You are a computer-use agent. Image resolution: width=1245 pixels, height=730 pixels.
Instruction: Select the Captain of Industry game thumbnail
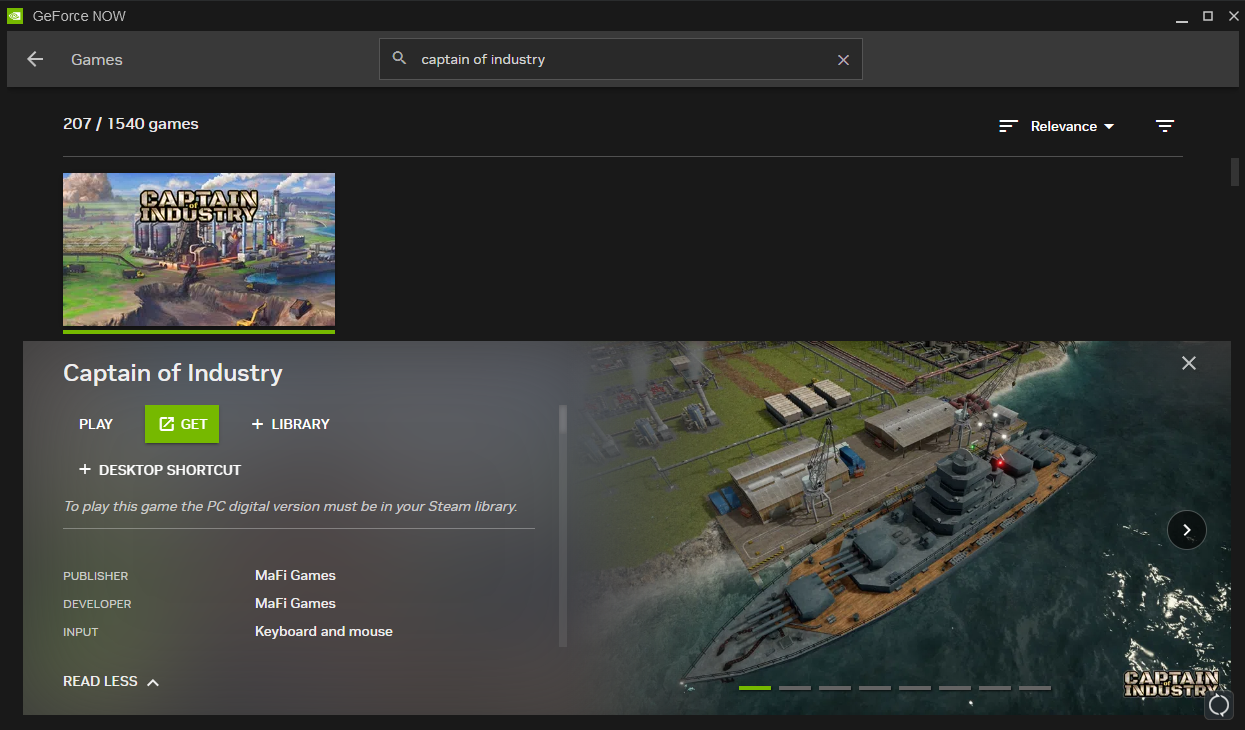point(199,249)
